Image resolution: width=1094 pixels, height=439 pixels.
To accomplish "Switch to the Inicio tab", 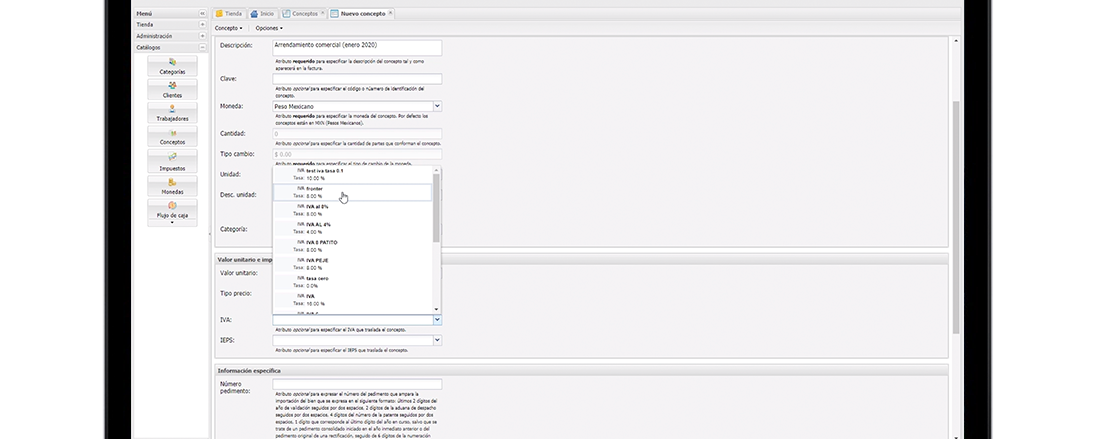I will click(x=262, y=14).
